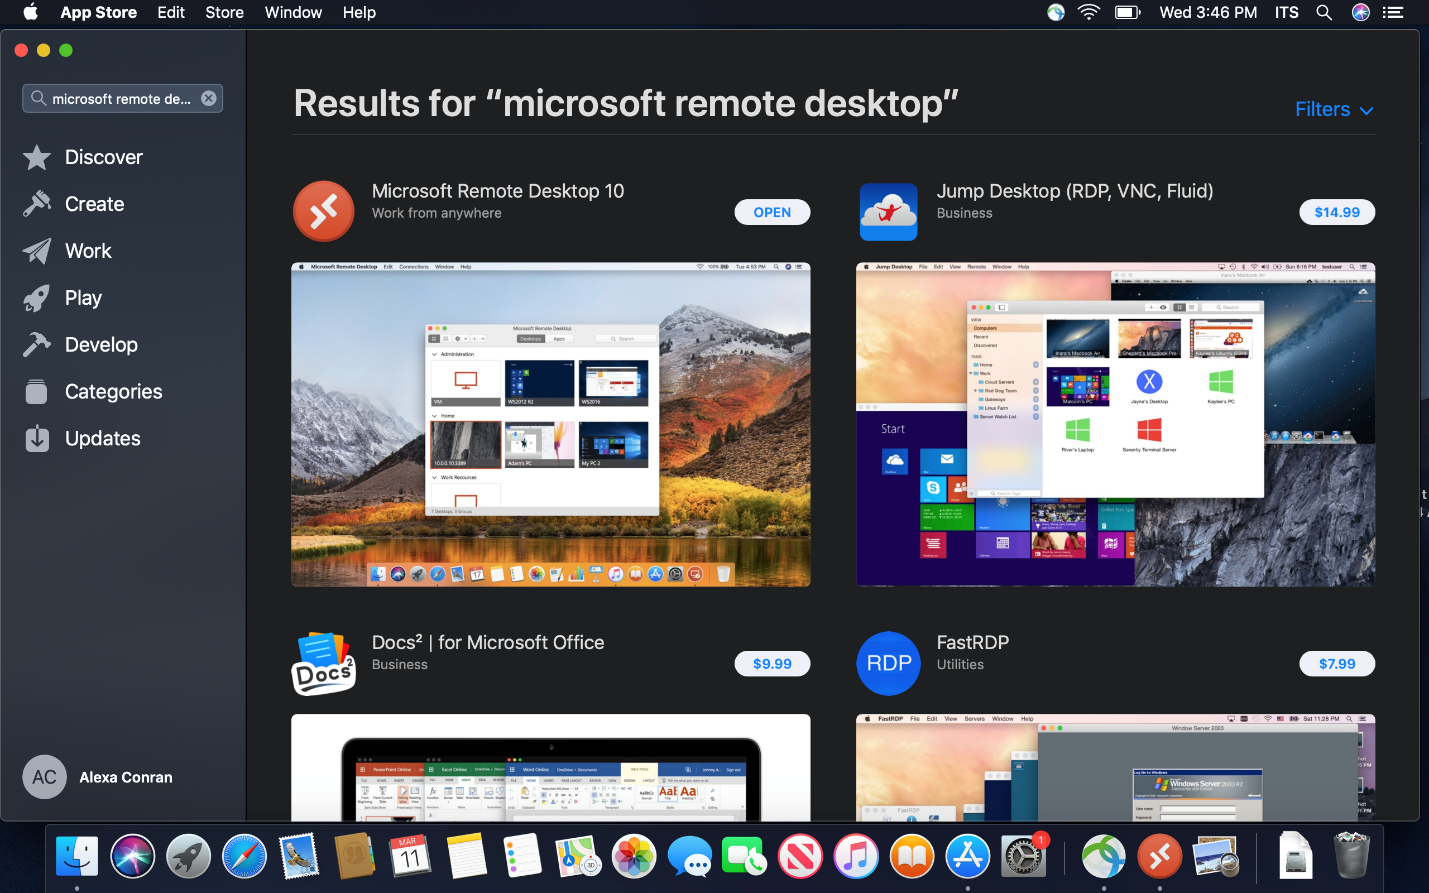This screenshot has height=893, width=1429.
Task: Open Photos from the Dock
Action: pos(634,857)
